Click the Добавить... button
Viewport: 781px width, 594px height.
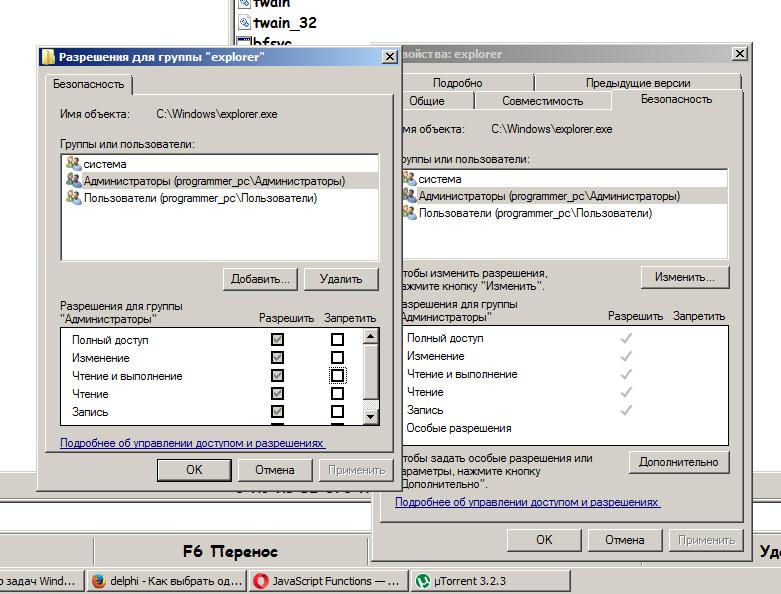[x=260, y=279]
